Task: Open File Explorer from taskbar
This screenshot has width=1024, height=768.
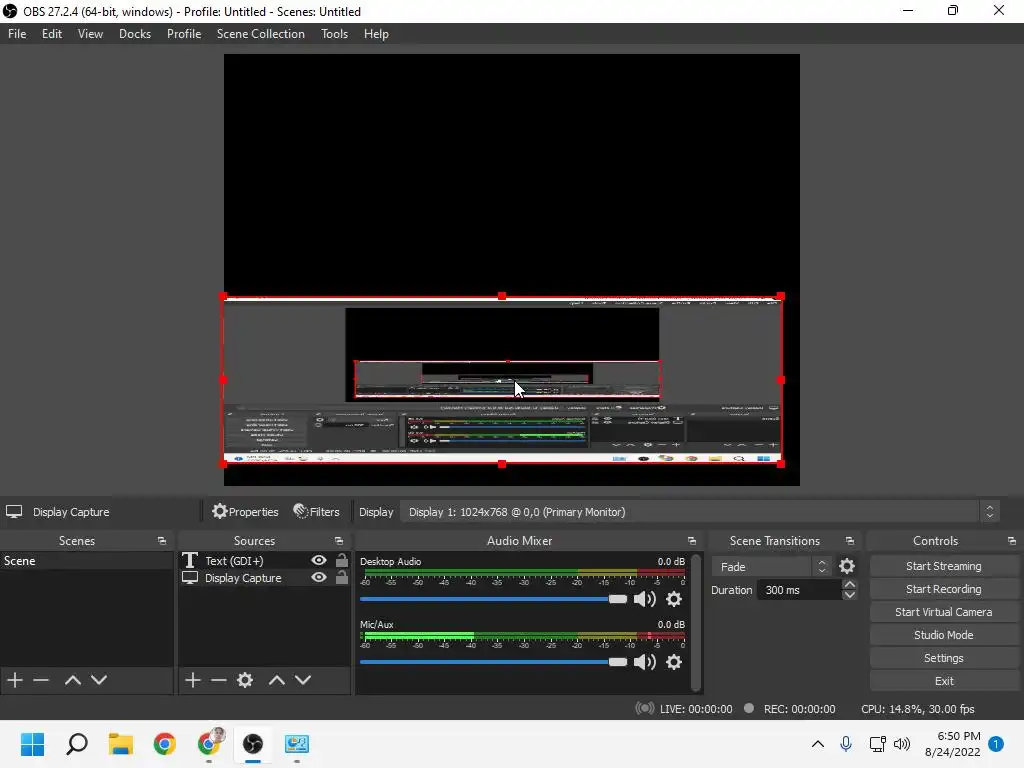Action: click(x=121, y=744)
